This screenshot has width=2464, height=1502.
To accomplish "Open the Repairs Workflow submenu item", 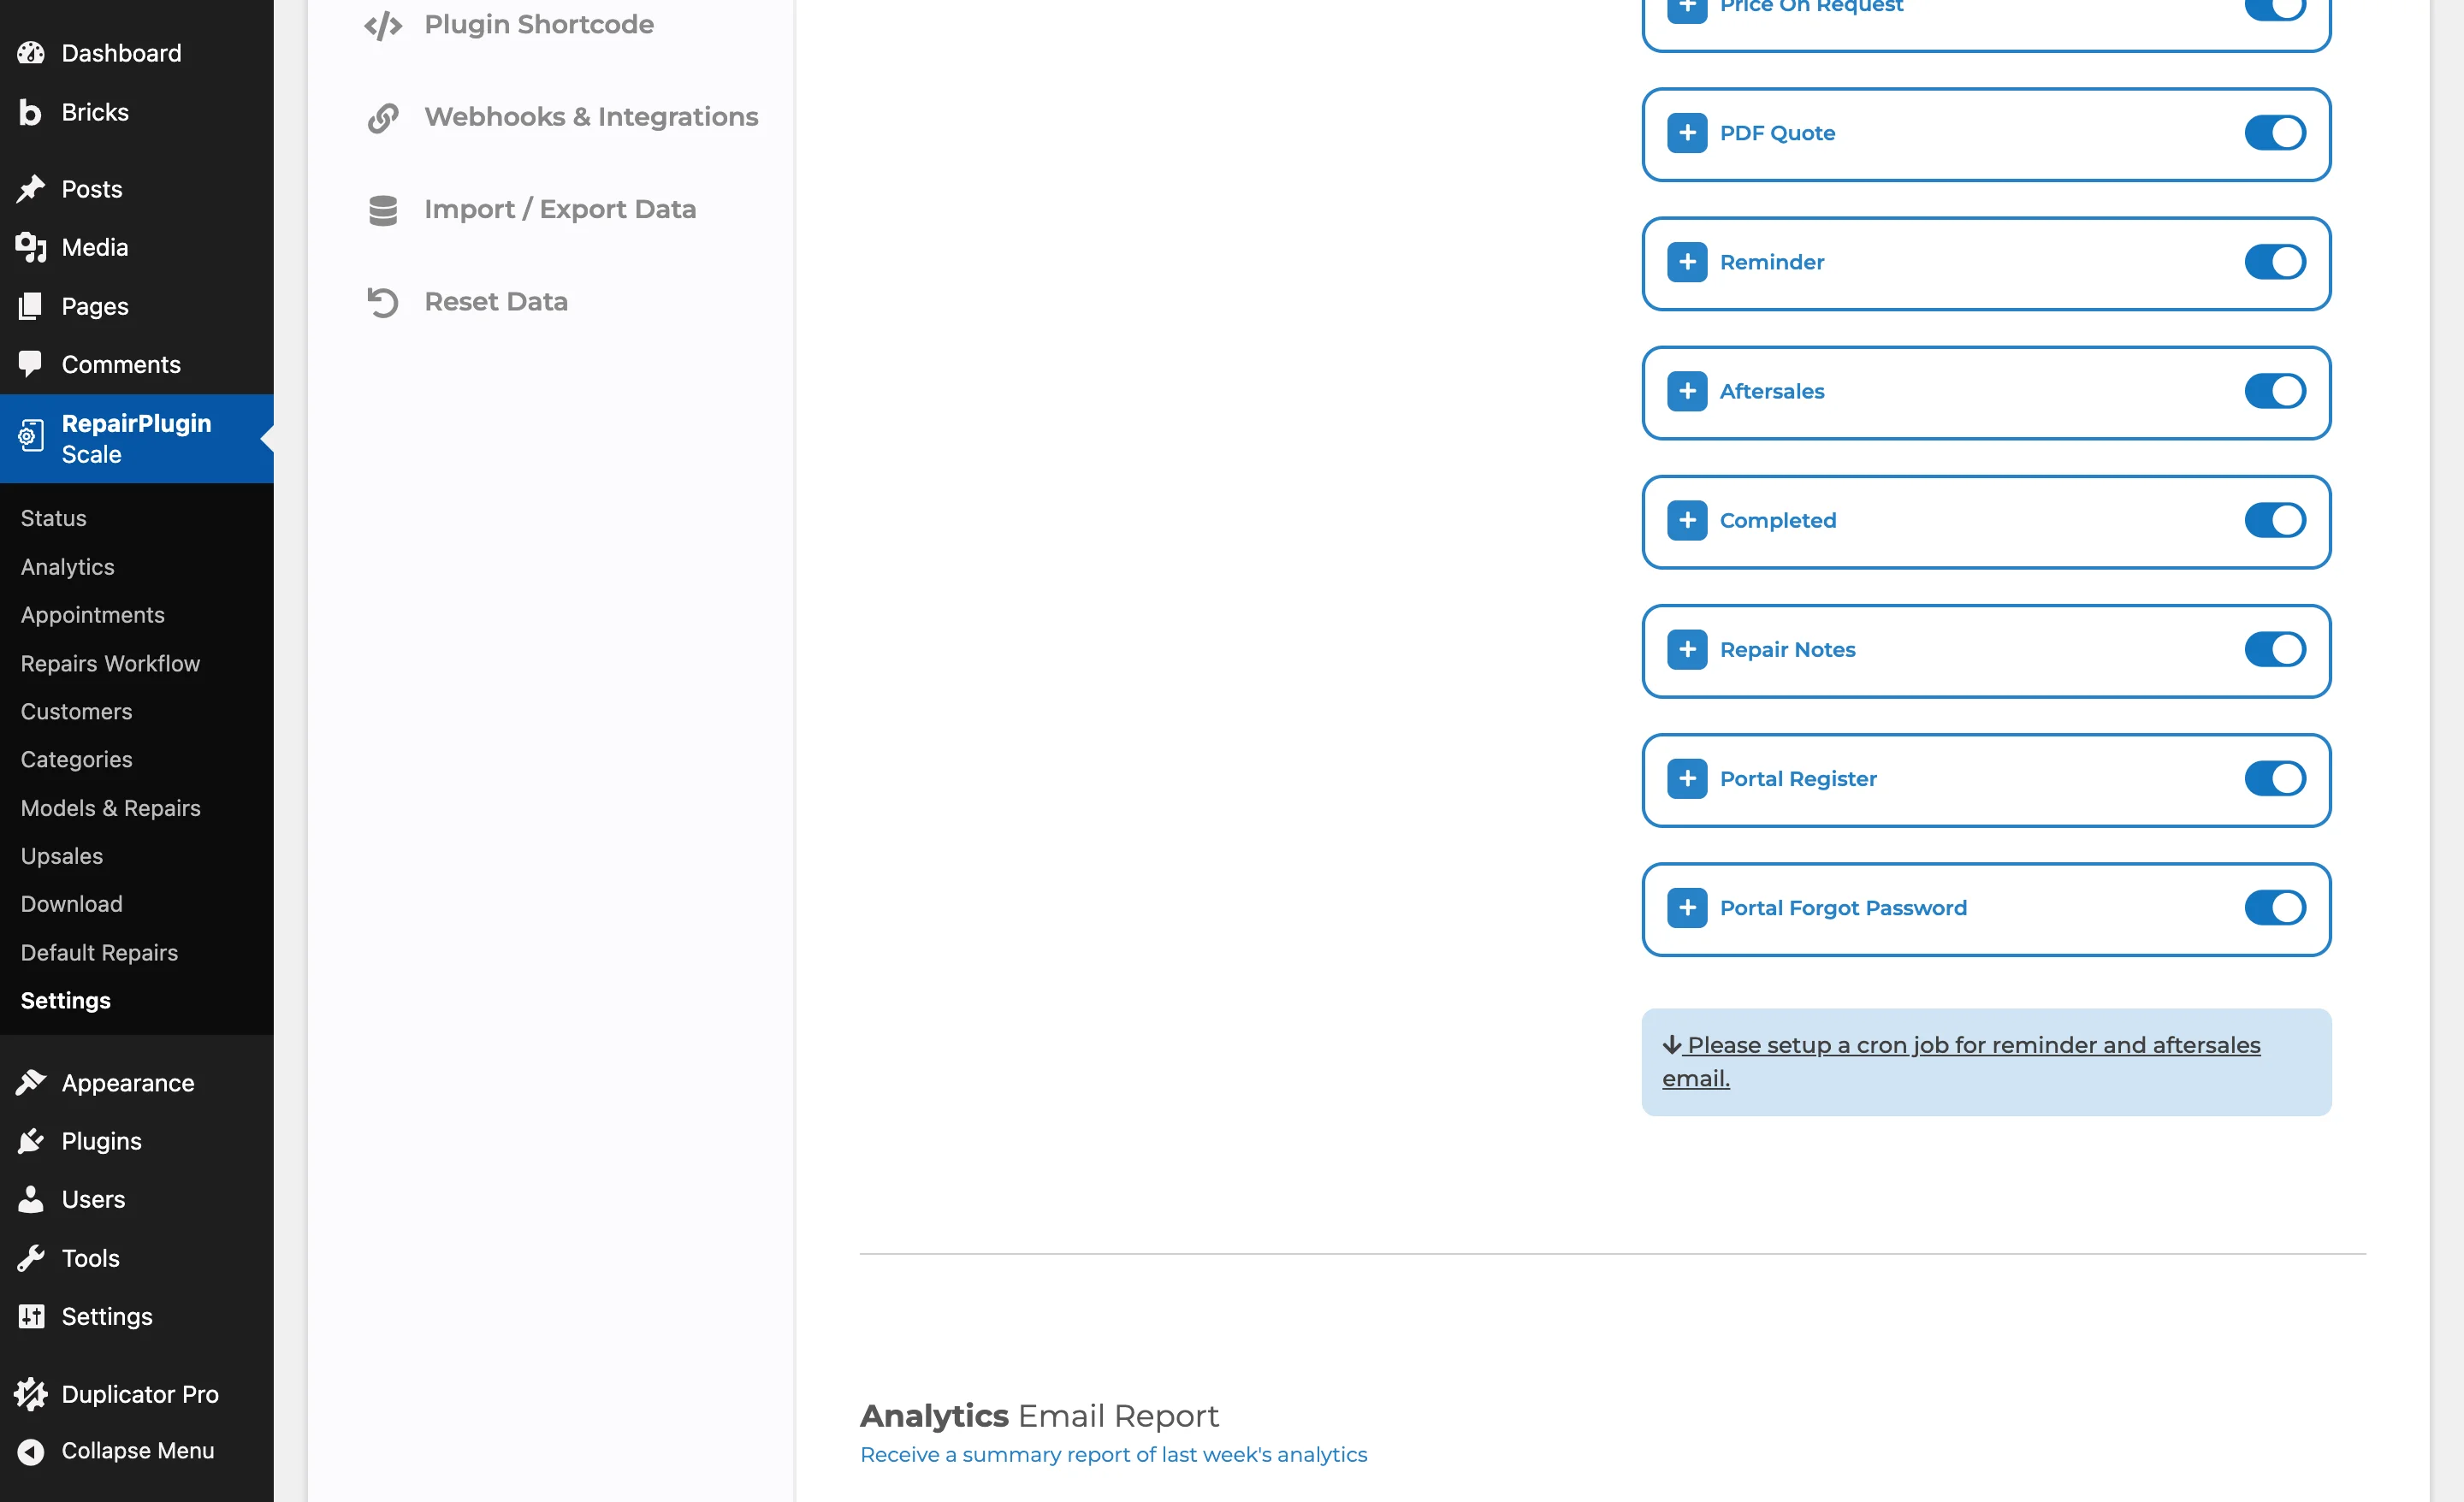I will 110,663.
